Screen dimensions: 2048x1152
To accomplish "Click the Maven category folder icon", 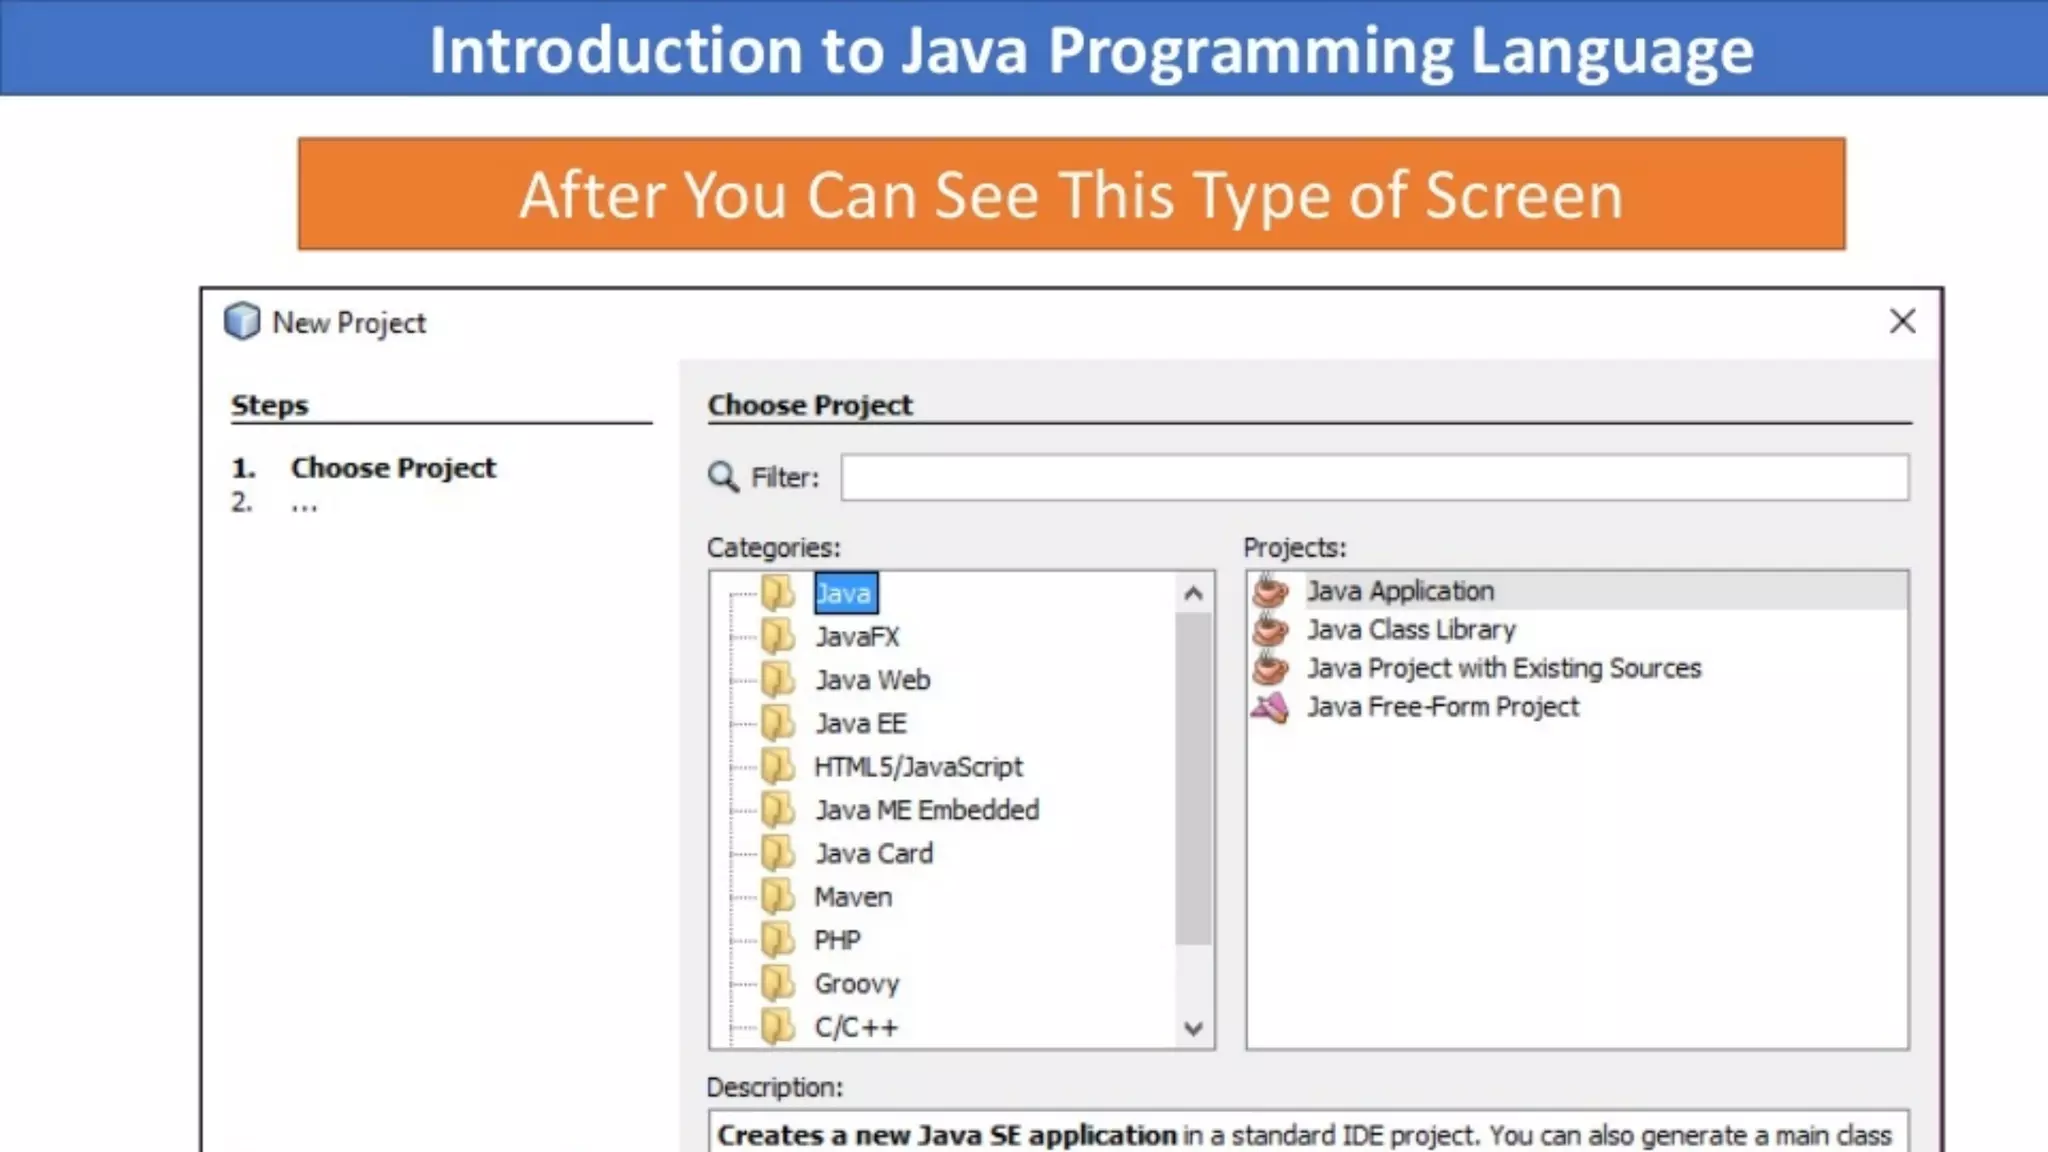I will pyautogui.click(x=778, y=896).
